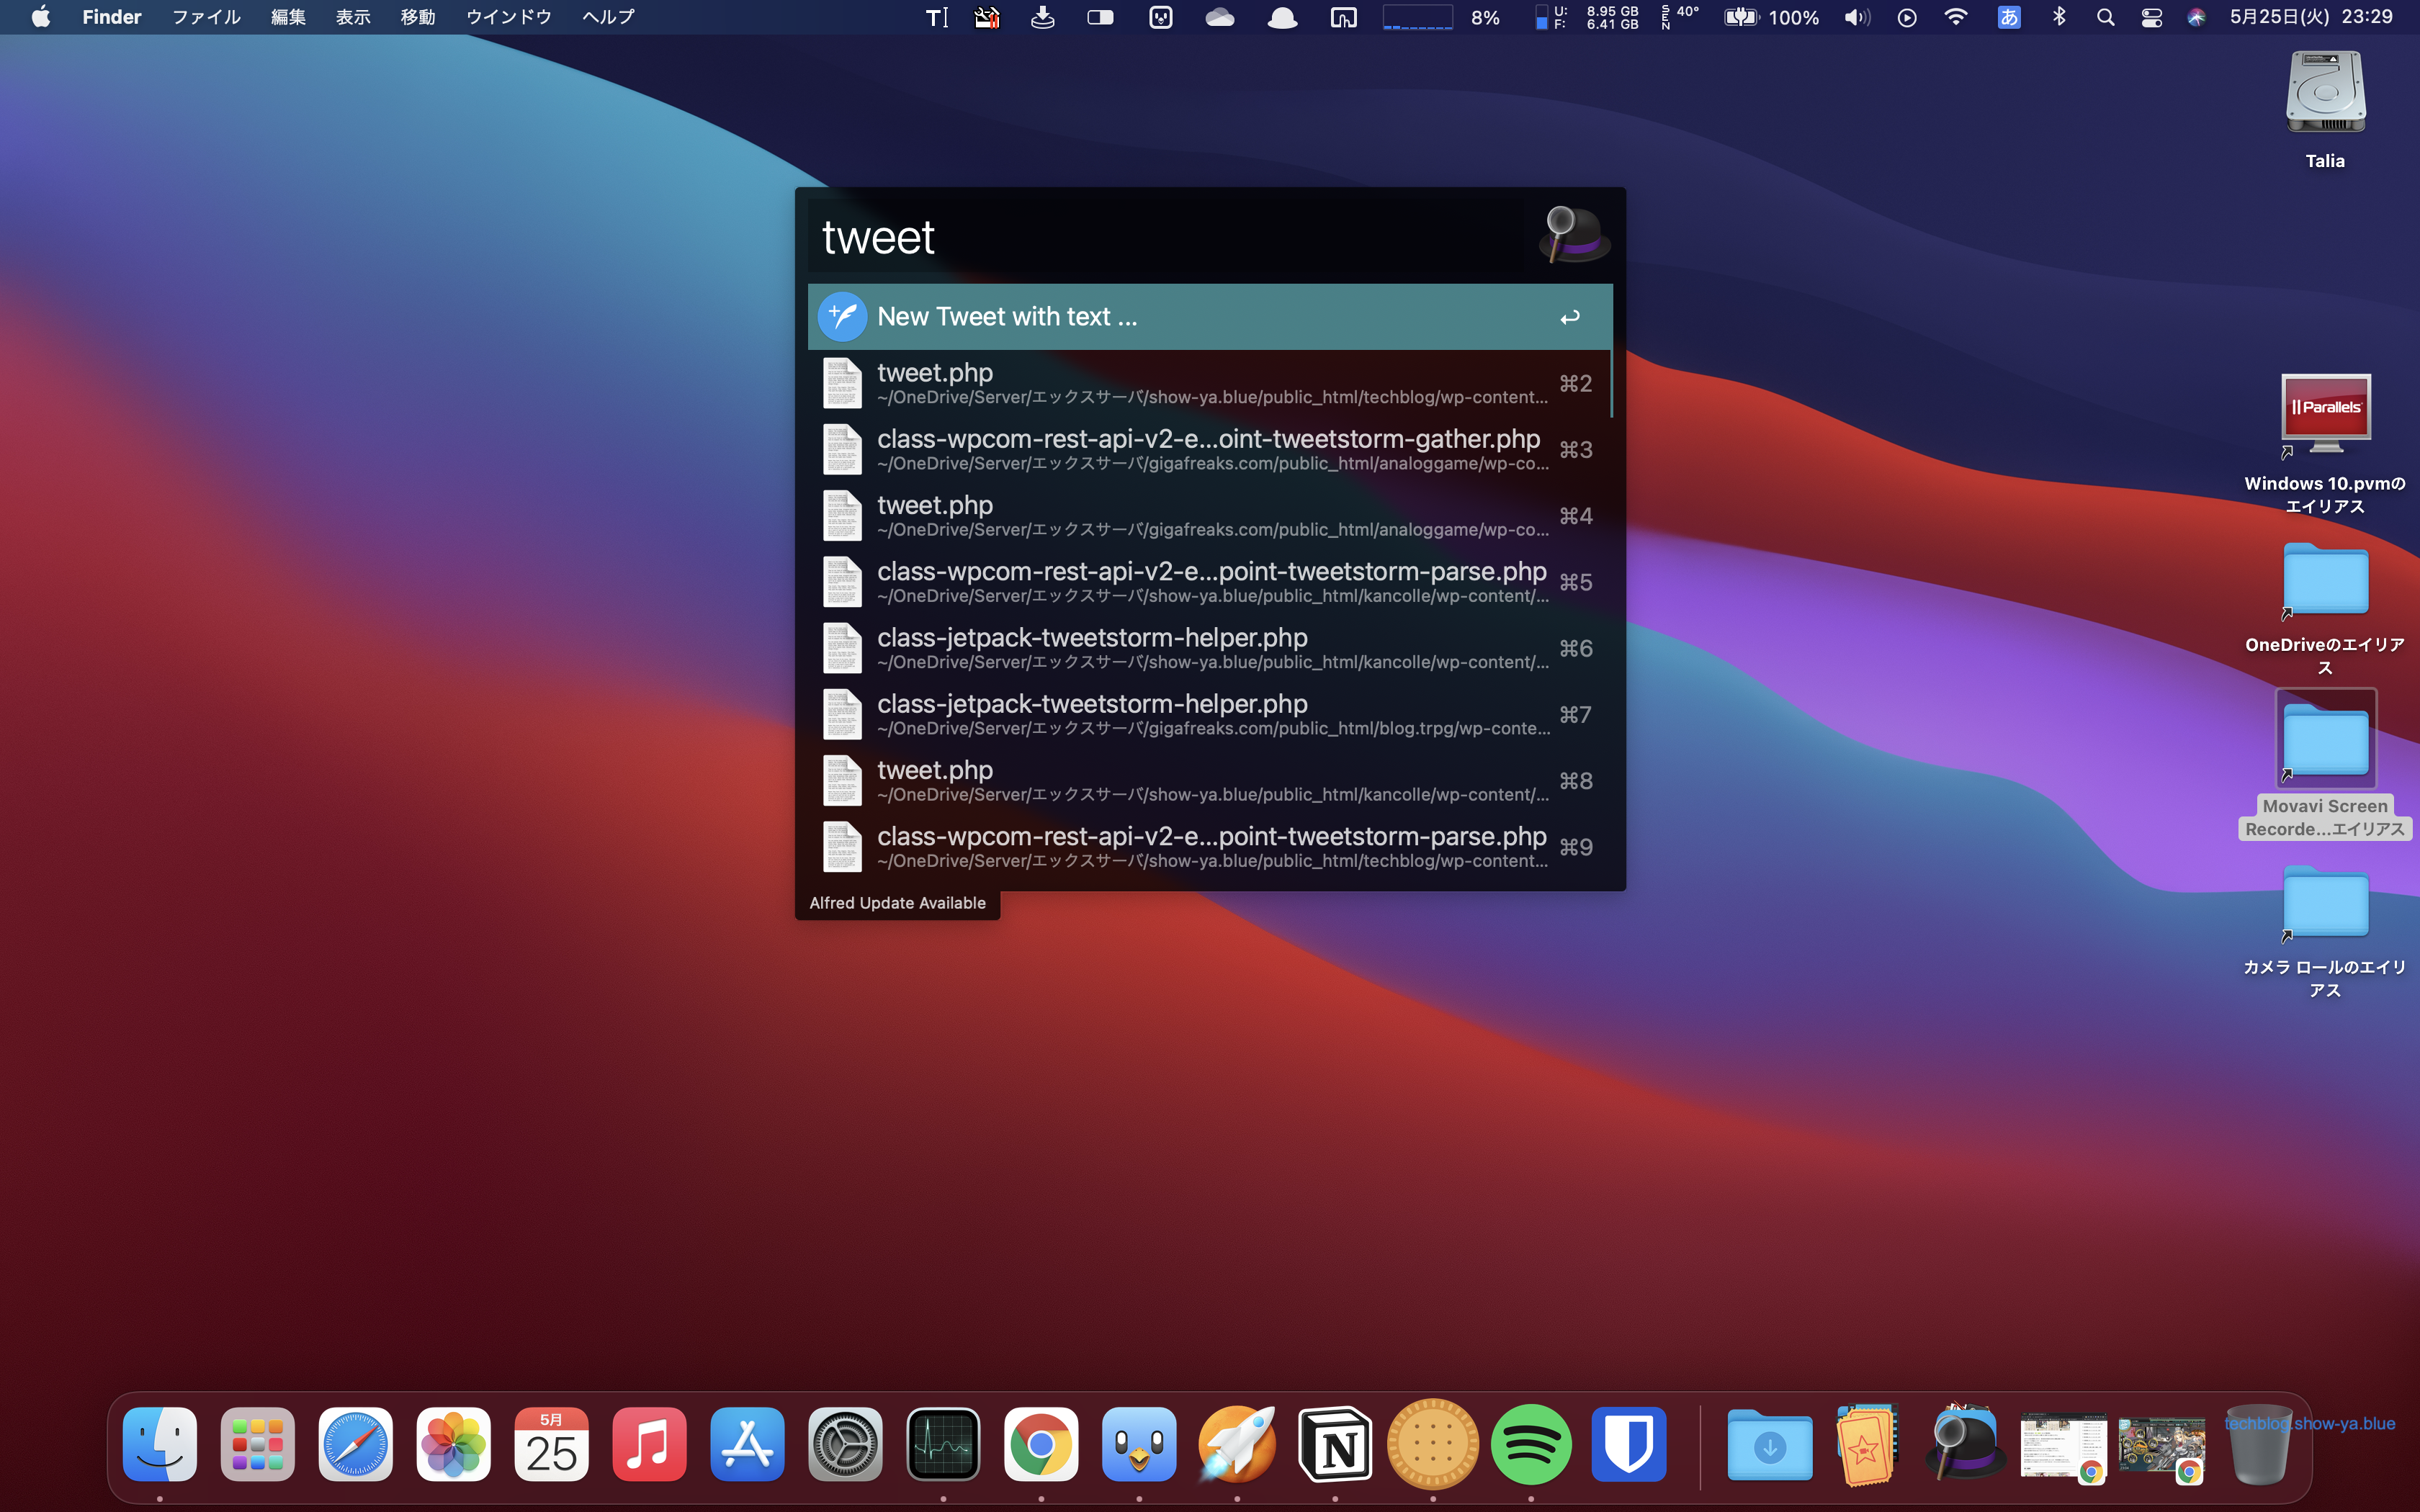
Task: Open Tweetbot bird icon in Dock
Action: pyautogui.click(x=1139, y=1444)
